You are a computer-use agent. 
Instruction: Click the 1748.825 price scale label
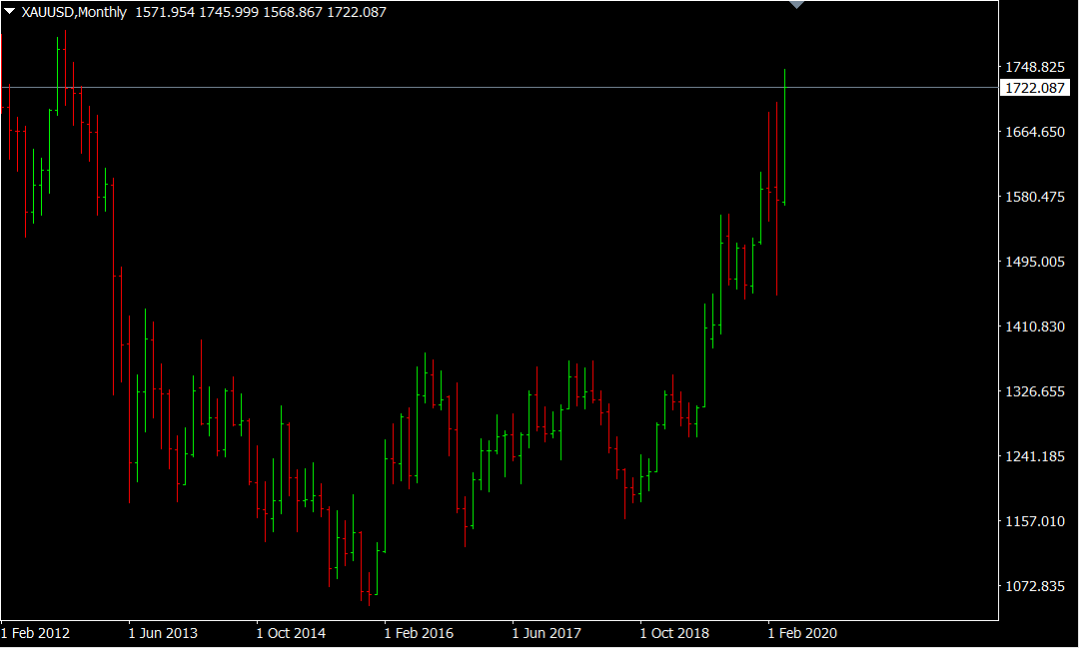1035,68
